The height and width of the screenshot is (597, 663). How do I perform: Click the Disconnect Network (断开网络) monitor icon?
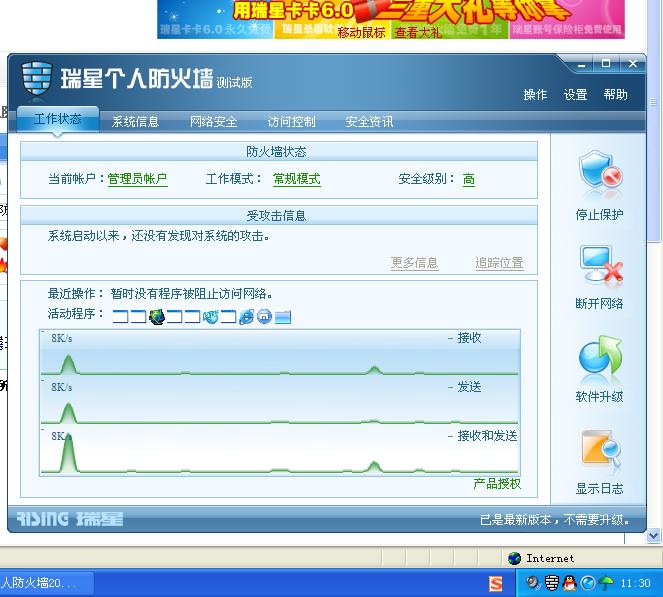tap(600, 265)
